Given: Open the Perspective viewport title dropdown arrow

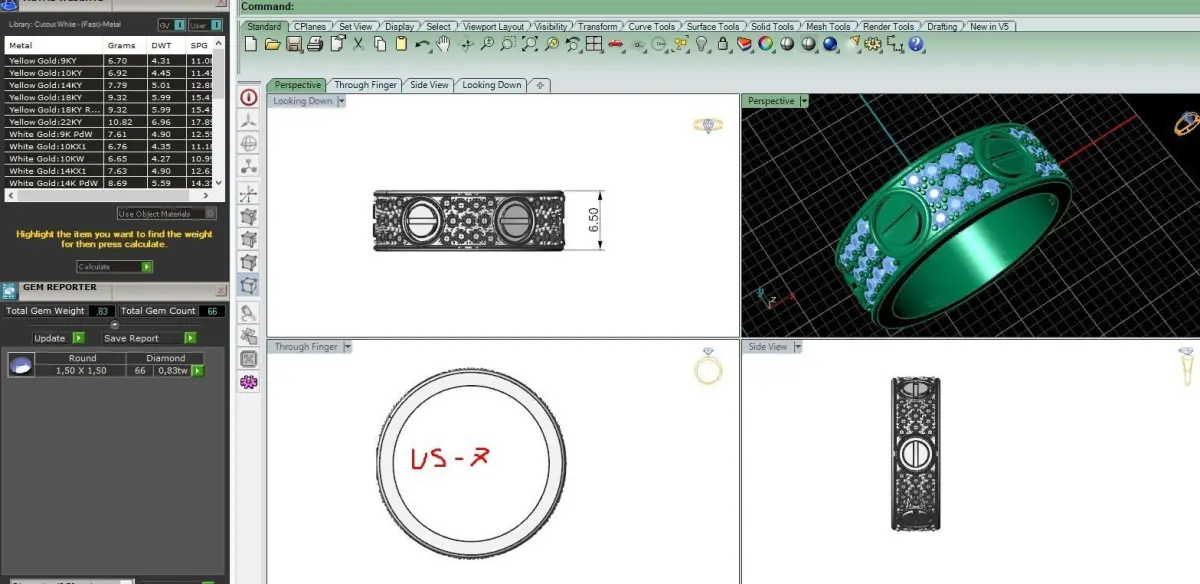Looking at the screenshot, I should coord(804,101).
